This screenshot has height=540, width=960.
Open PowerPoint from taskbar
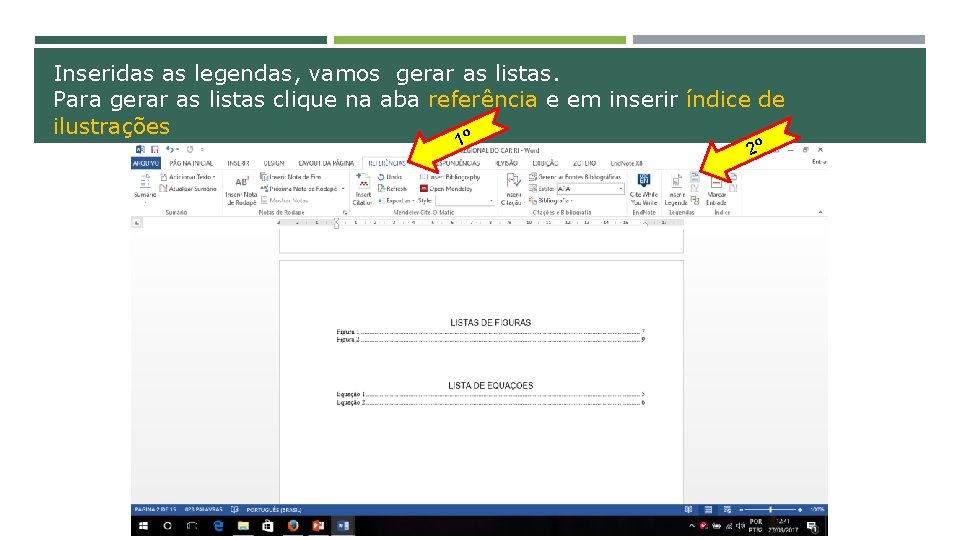coord(318,526)
